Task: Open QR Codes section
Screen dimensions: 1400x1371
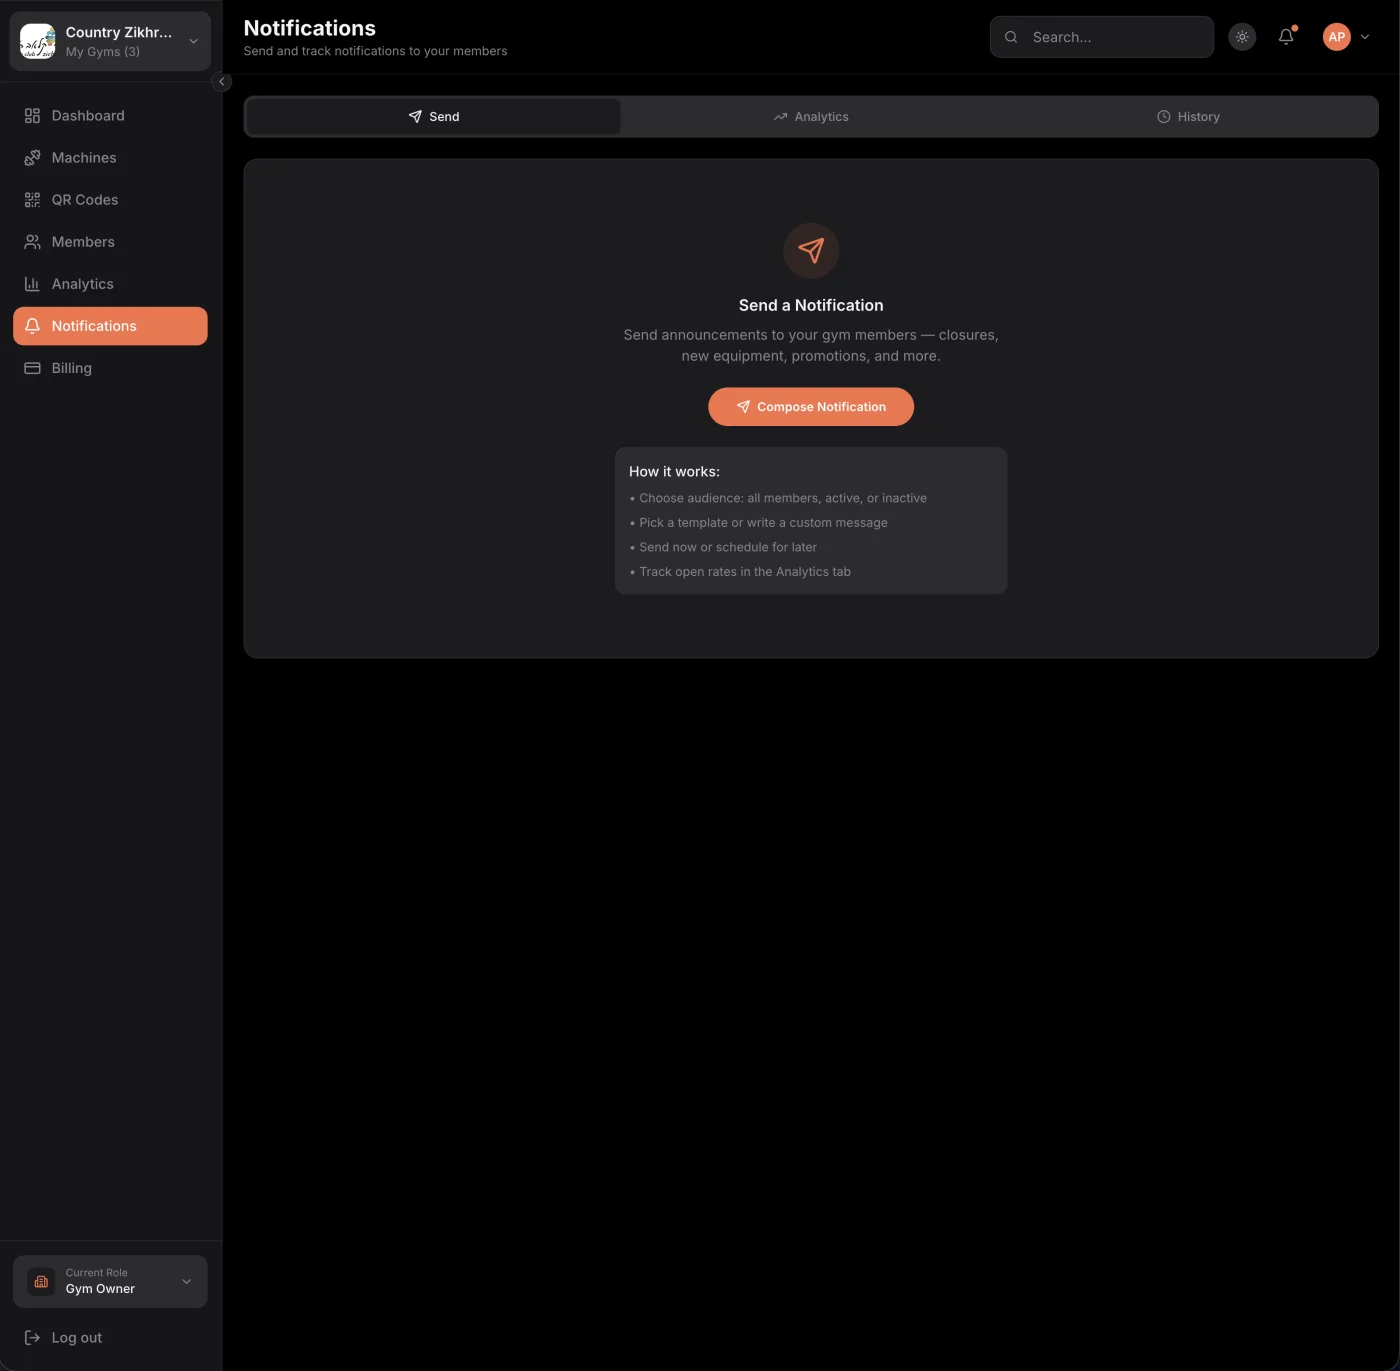Action: (x=110, y=200)
